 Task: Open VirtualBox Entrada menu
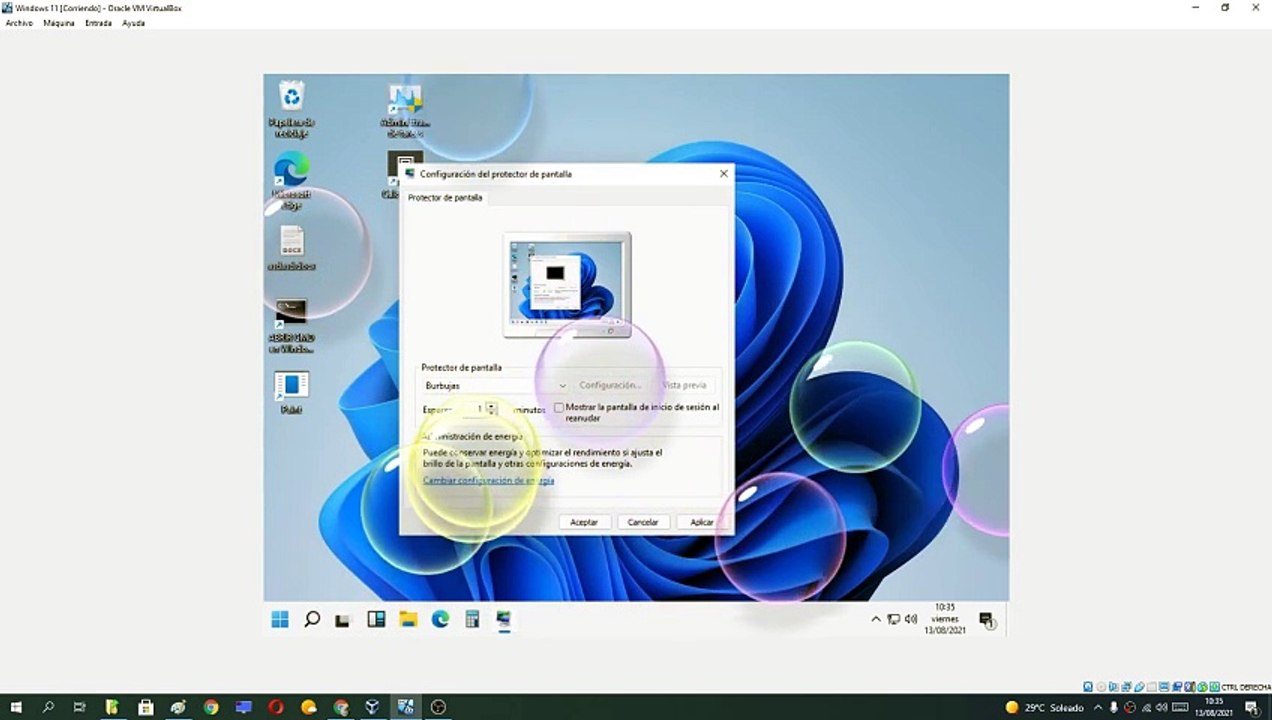coord(98,23)
